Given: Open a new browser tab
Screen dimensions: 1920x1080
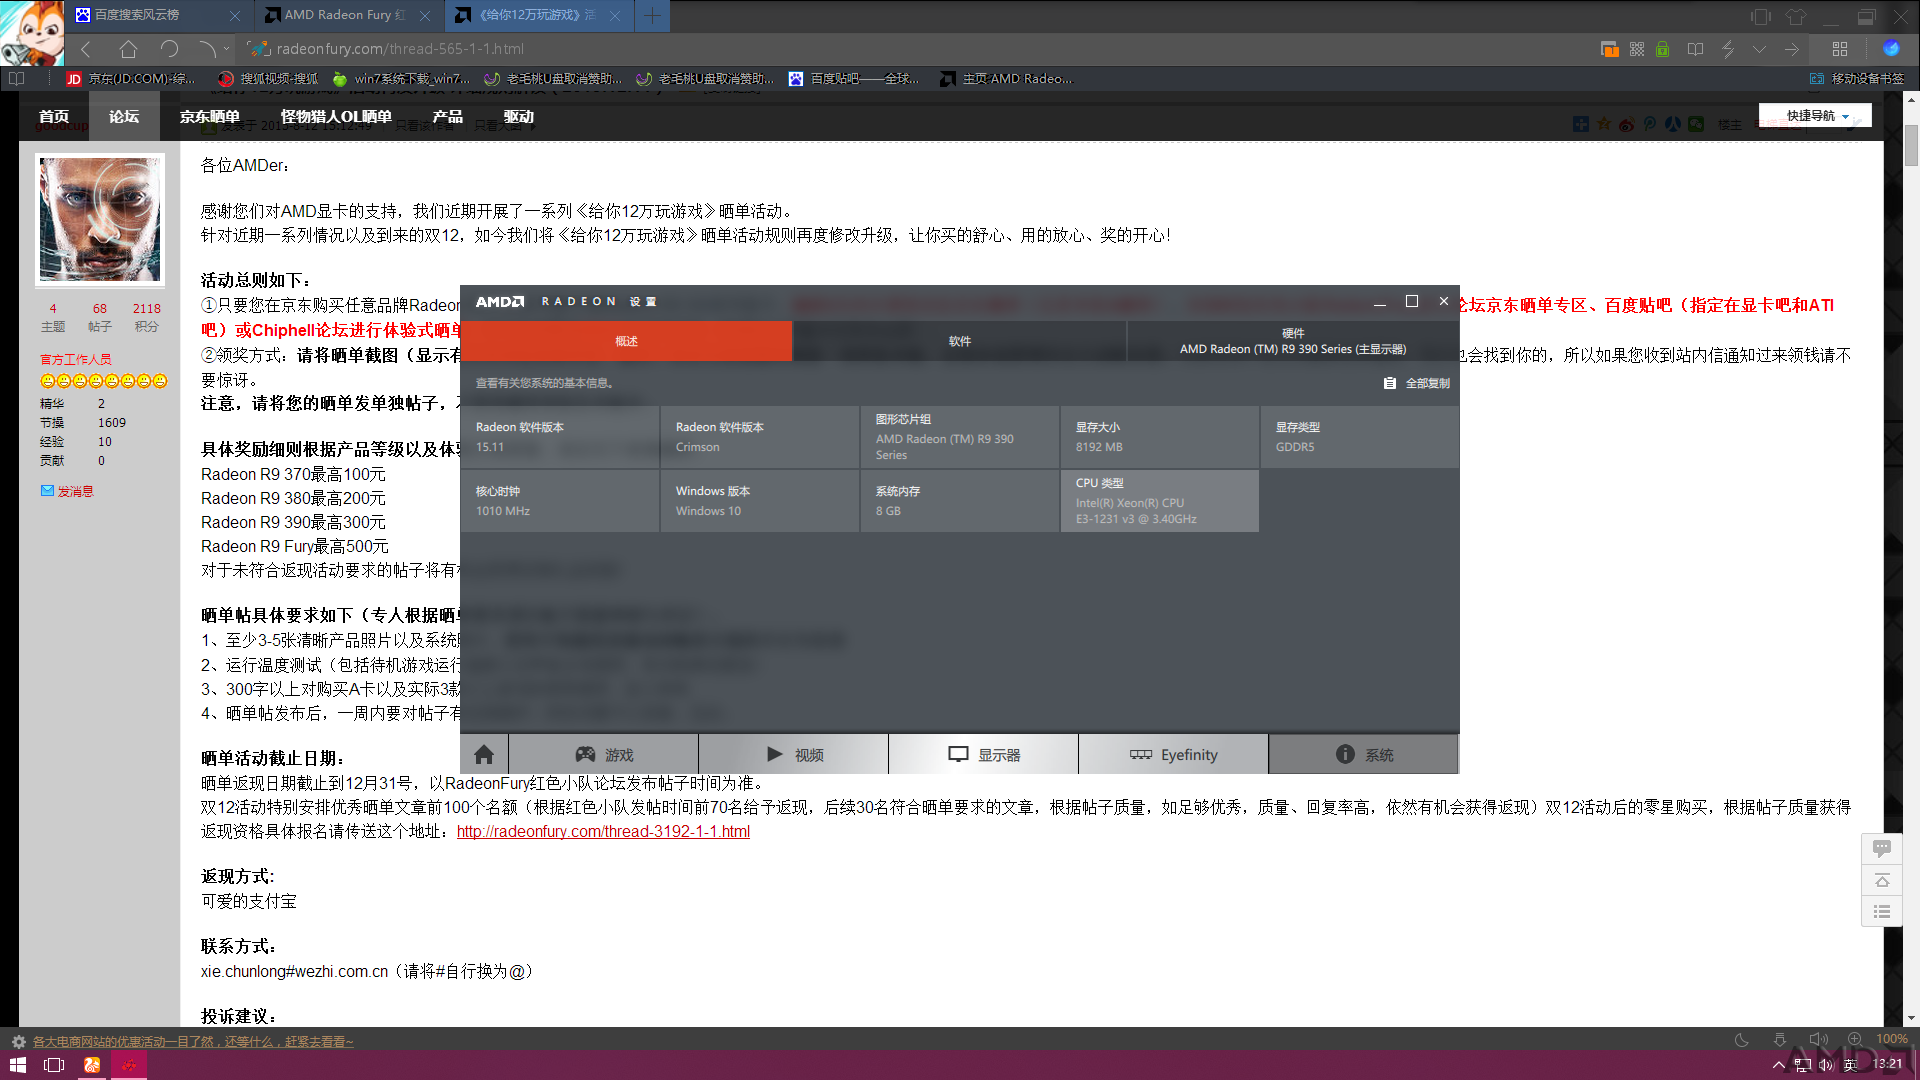Looking at the screenshot, I should [x=652, y=15].
